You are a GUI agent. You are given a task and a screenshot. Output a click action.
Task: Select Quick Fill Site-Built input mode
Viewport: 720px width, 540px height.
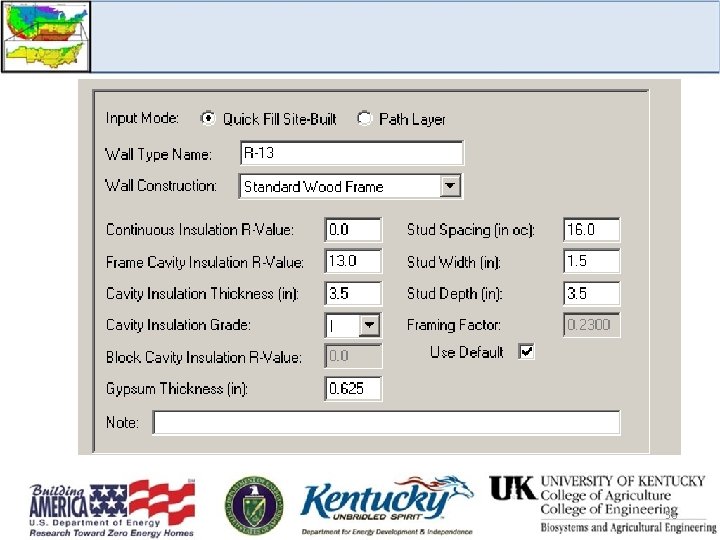click(208, 118)
